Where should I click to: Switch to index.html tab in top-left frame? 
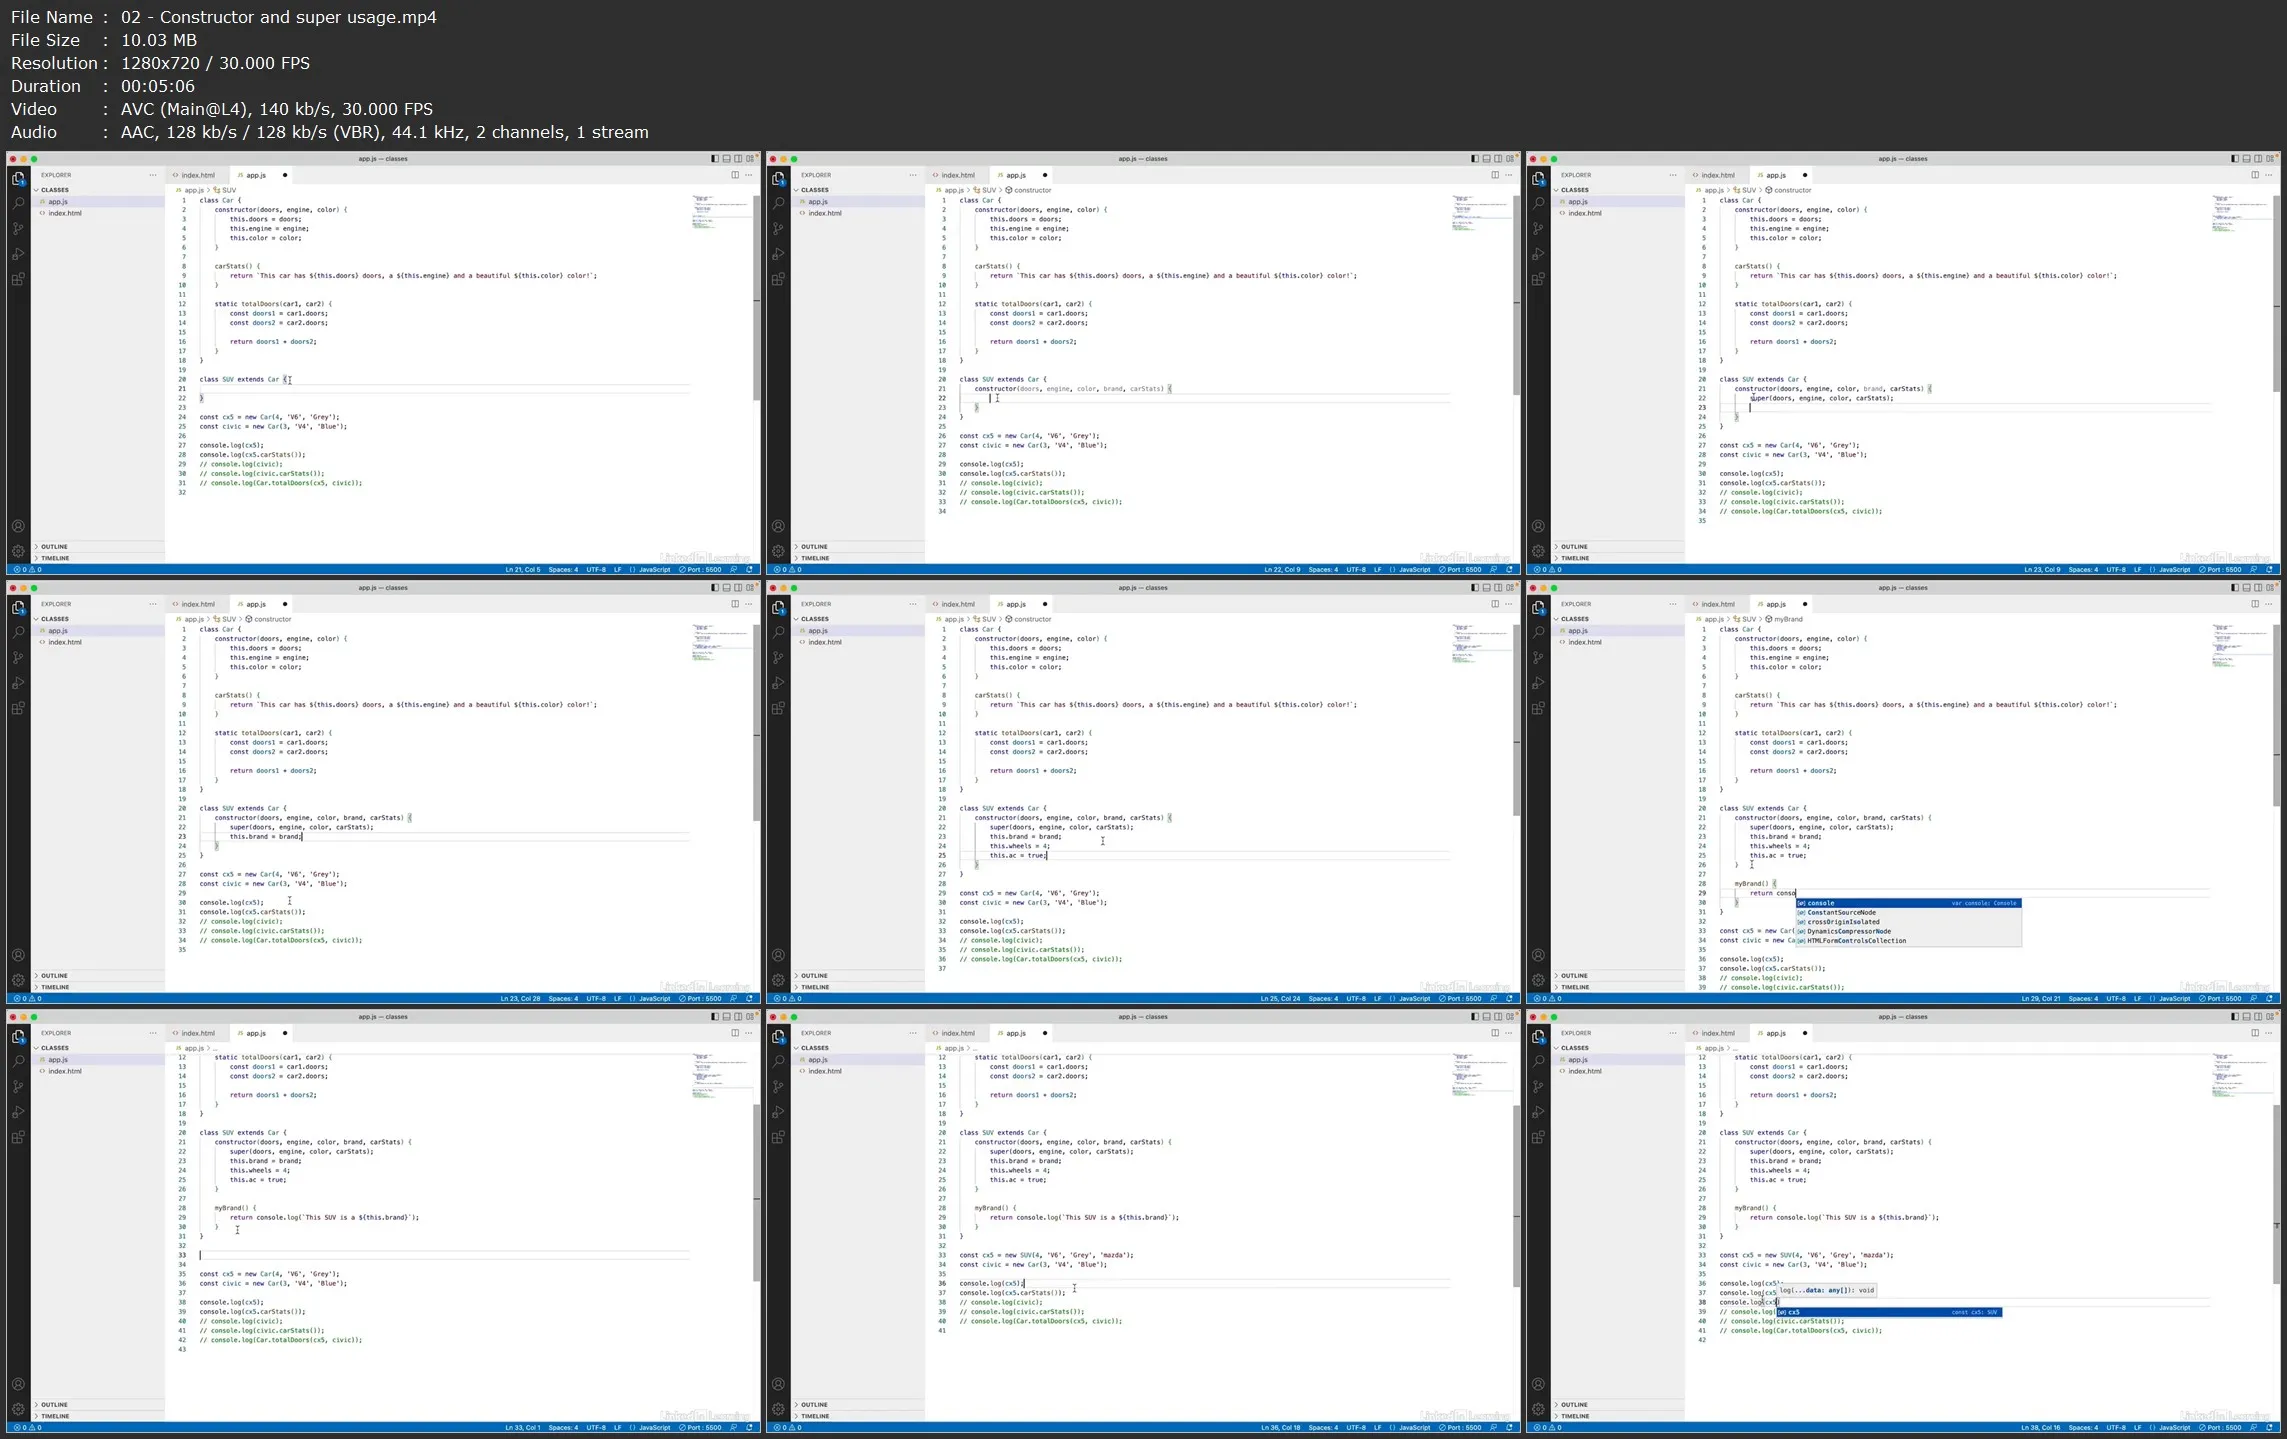click(x=197, y=175)
